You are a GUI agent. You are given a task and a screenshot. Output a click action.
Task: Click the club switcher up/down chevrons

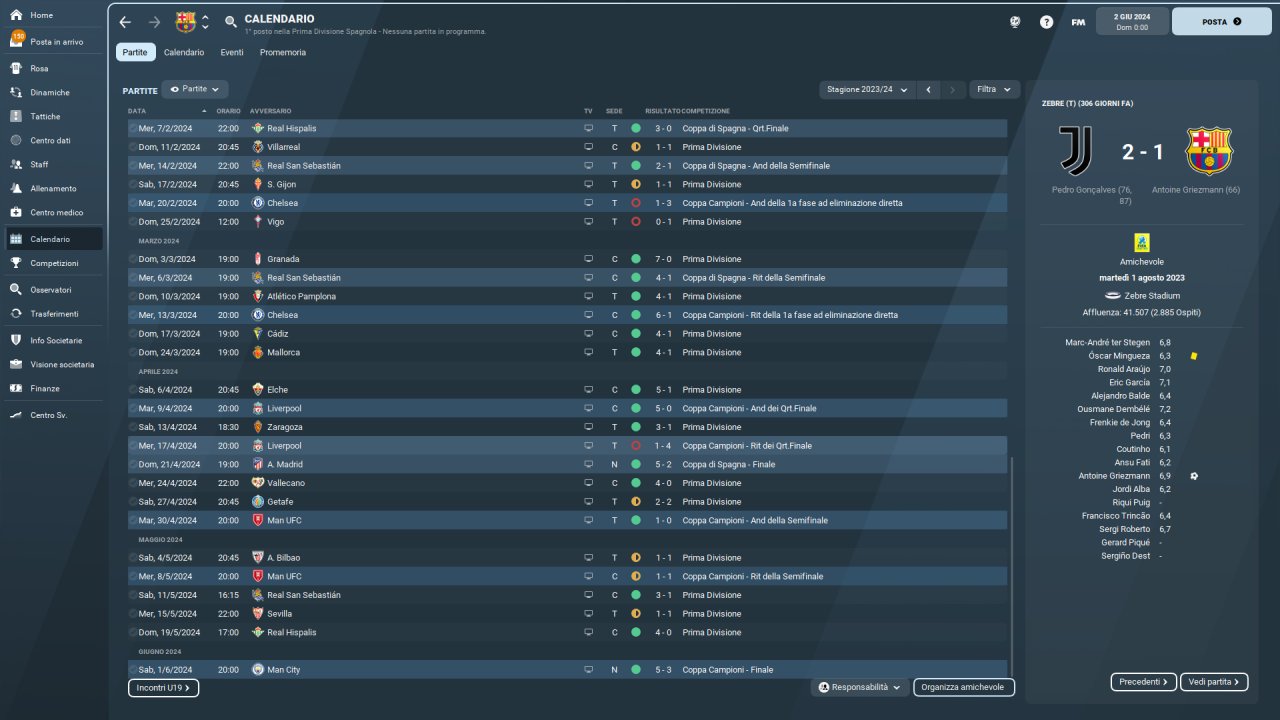point(205,22)
